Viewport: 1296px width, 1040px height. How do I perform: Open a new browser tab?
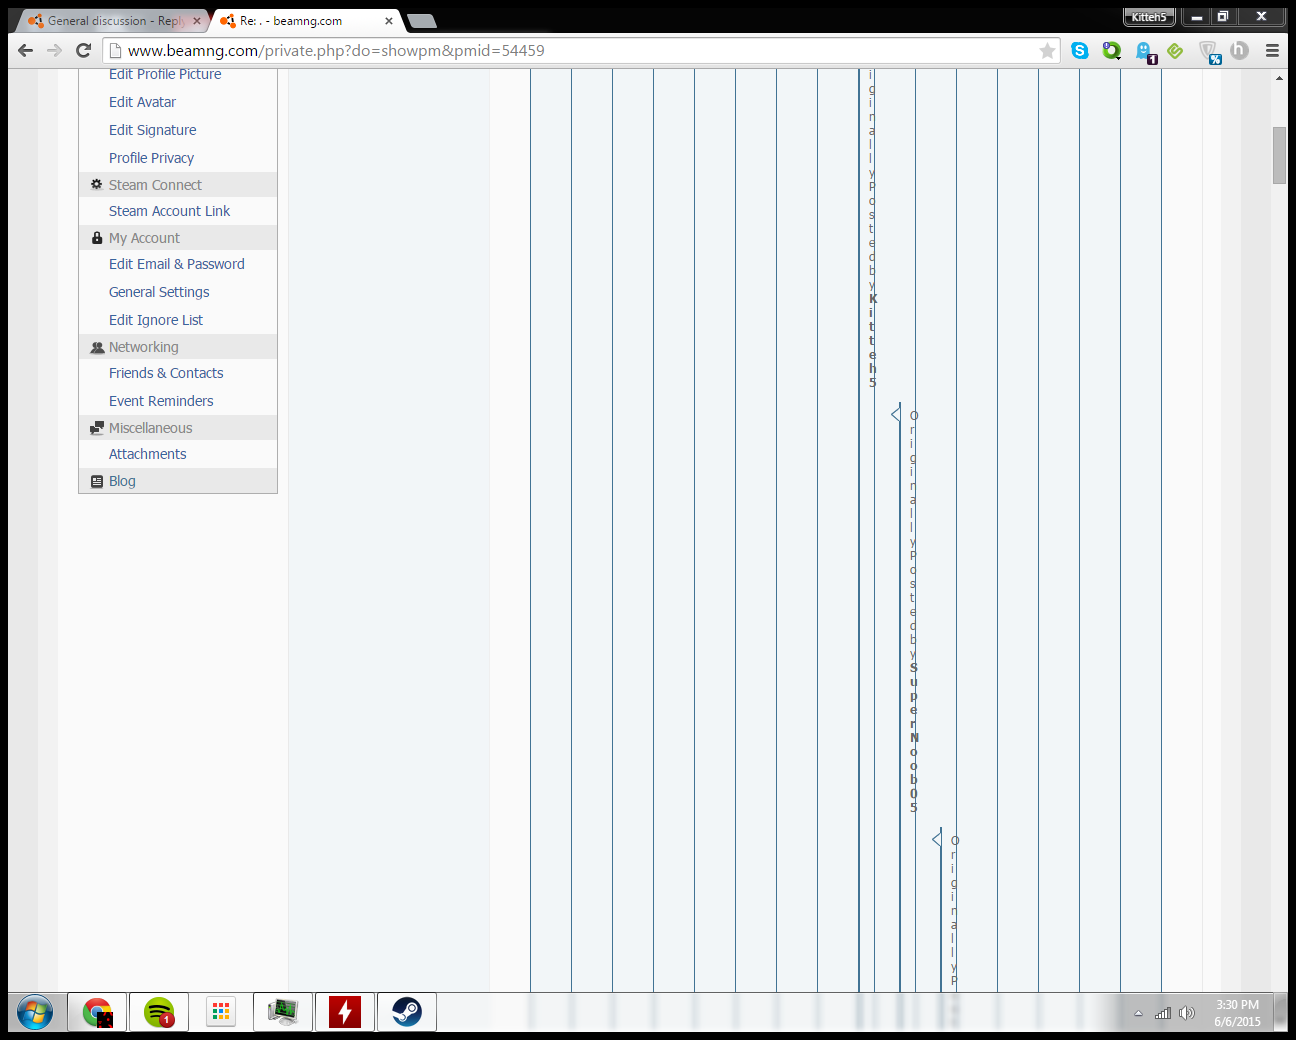point(422,21)
